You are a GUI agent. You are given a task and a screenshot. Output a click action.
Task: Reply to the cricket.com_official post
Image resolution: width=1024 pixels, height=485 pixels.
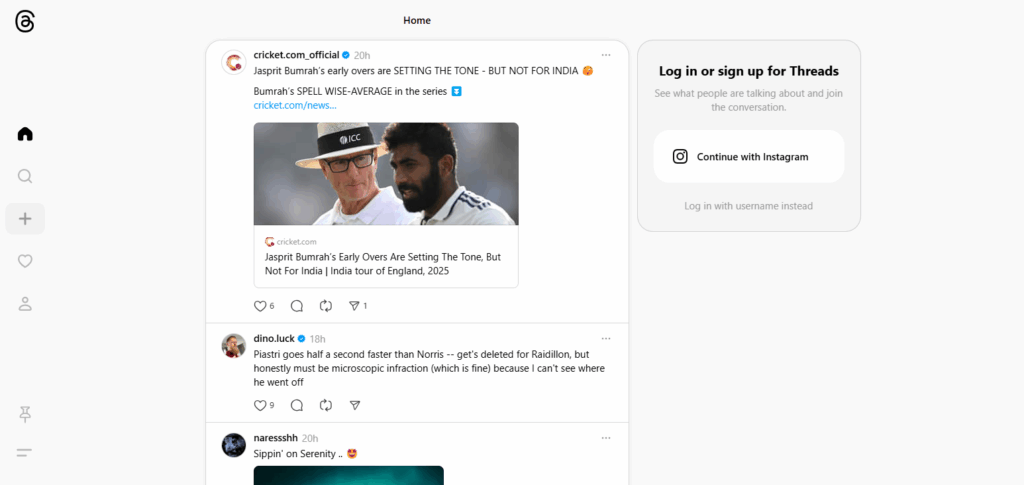pyautogui.click(x=296, y=305)
